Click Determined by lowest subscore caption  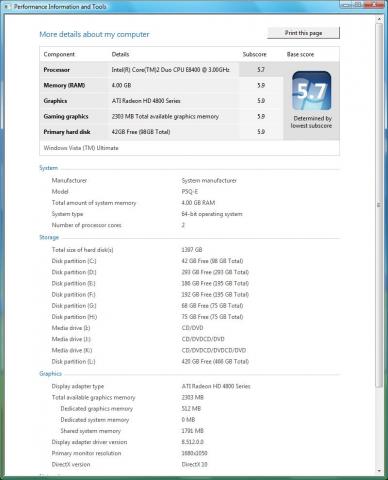[x=311, y=122]
